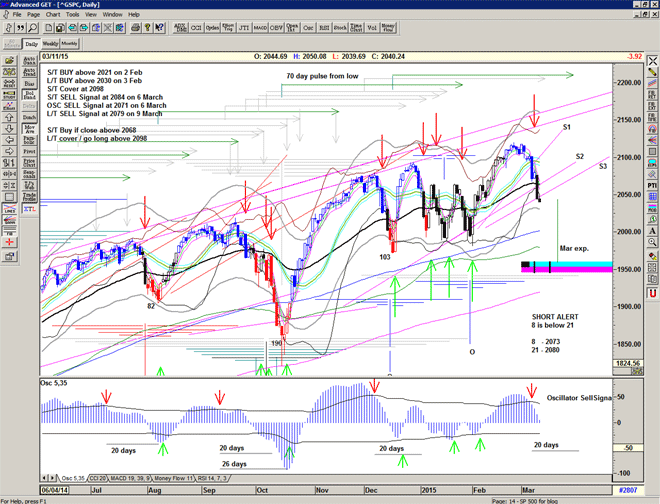Toggle the Moving Average button
The image size is (660, 504).
[x=29, y=130]
